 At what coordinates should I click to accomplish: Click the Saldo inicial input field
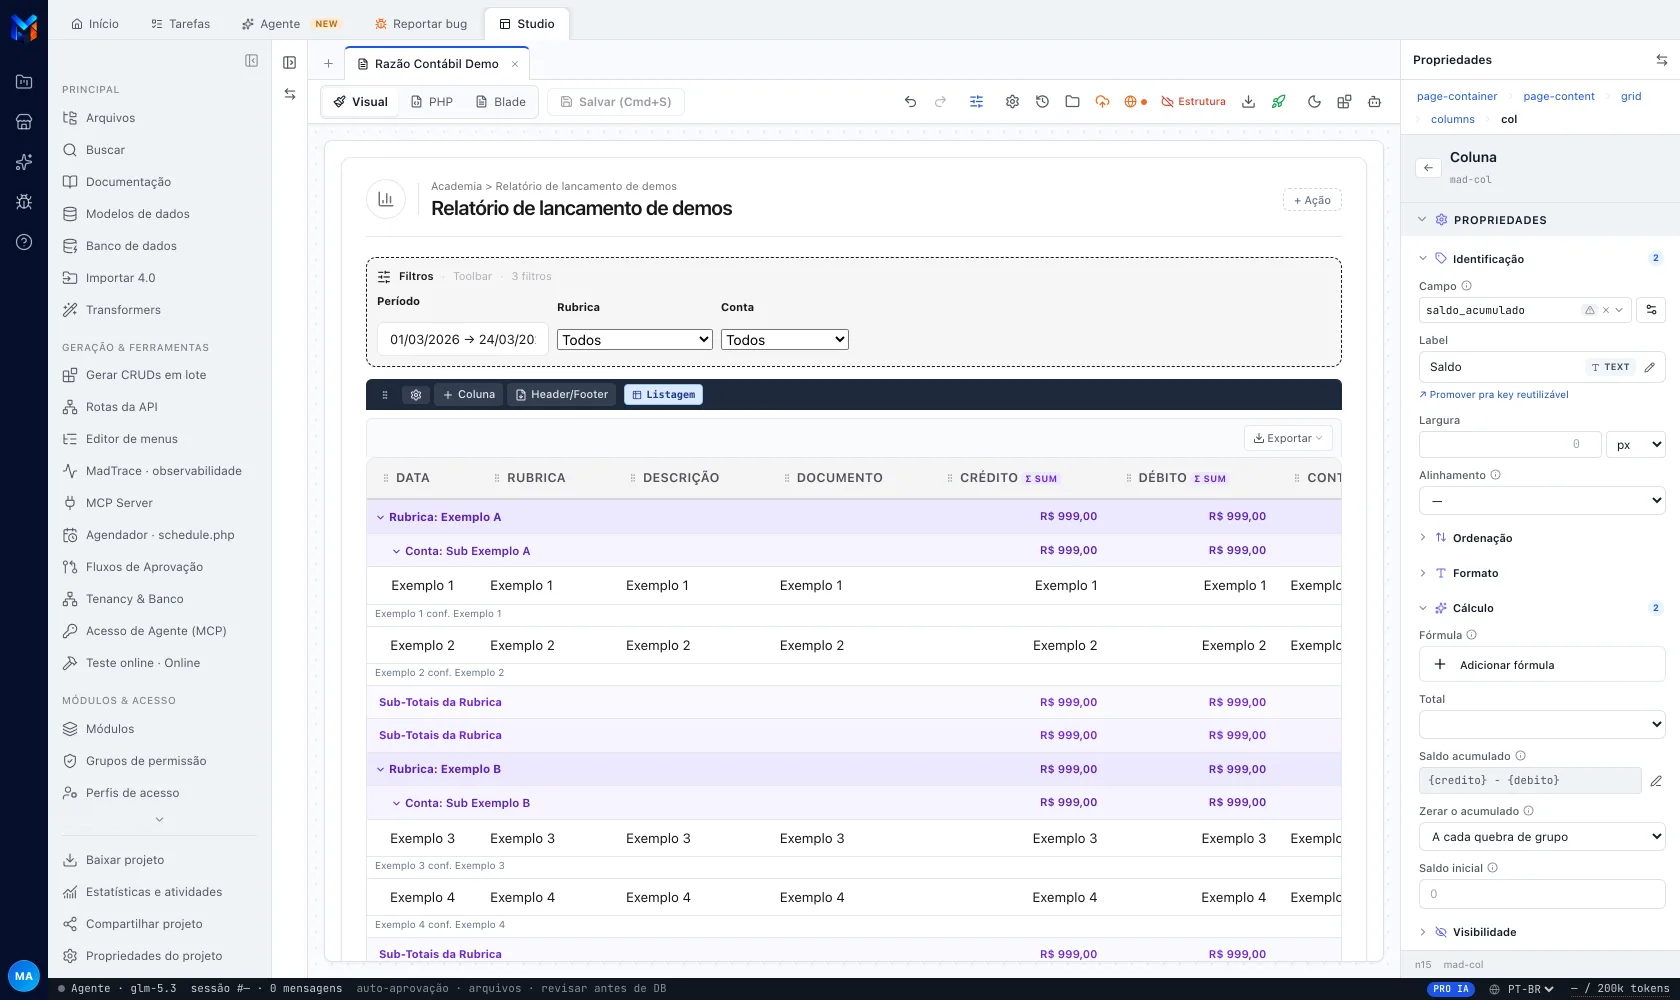(x=1542, y=894)
